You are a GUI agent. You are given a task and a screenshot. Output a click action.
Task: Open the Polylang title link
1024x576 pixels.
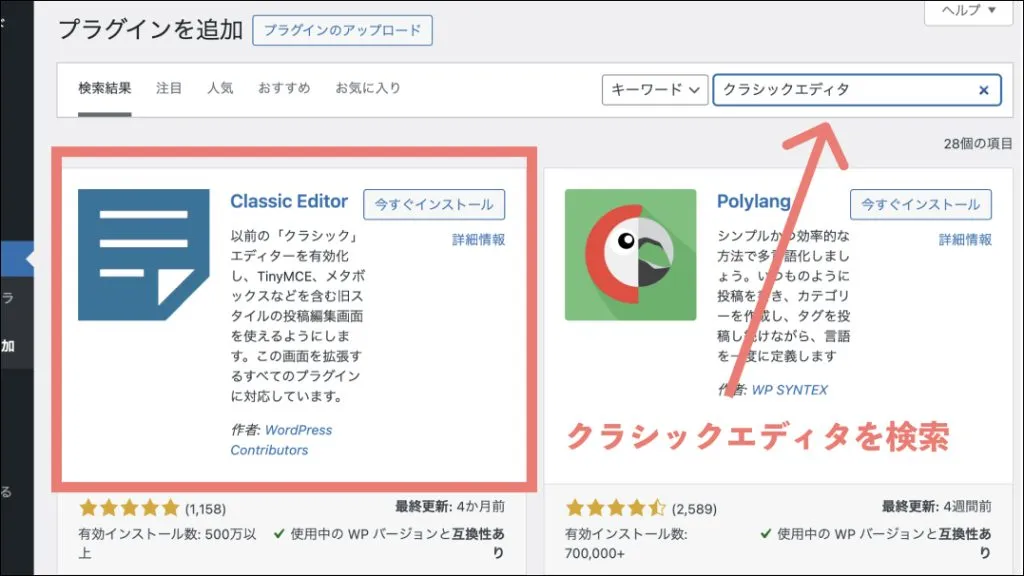click(x=754, y=201)
